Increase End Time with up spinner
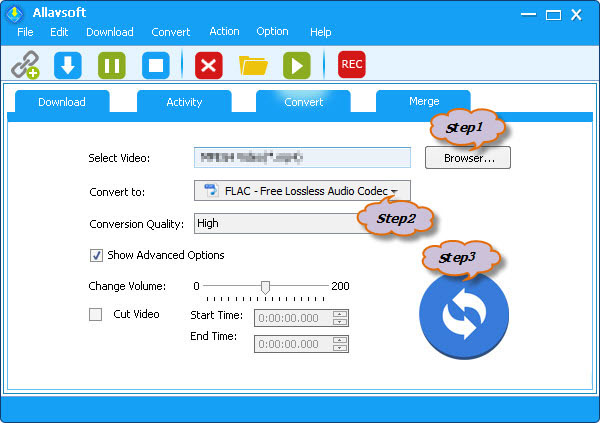600x423 pixels. click(340, 340)
